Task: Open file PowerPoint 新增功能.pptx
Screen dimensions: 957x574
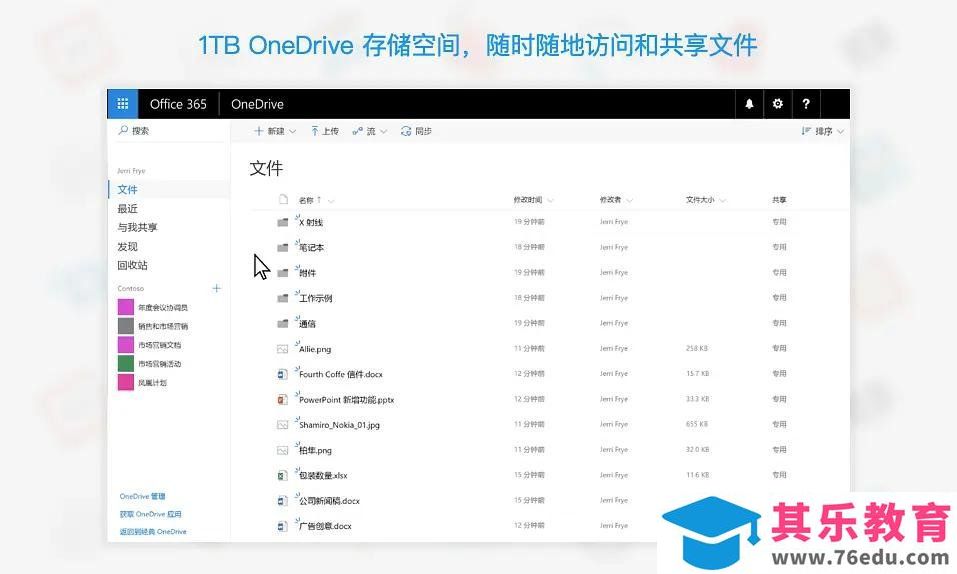Action: click(x=346, y=400)
